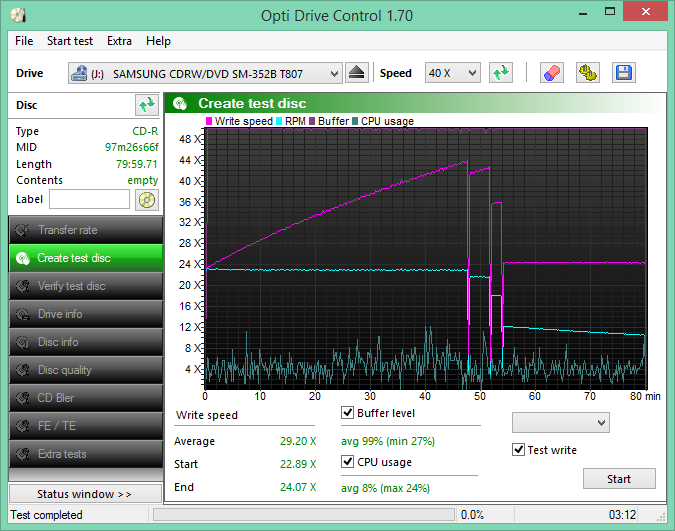Image resolution: width=675 pixels, height=531 pixels.
Task: Click the CPU stat avg 8% (max 24%)
Action: [x=385, y=488]
